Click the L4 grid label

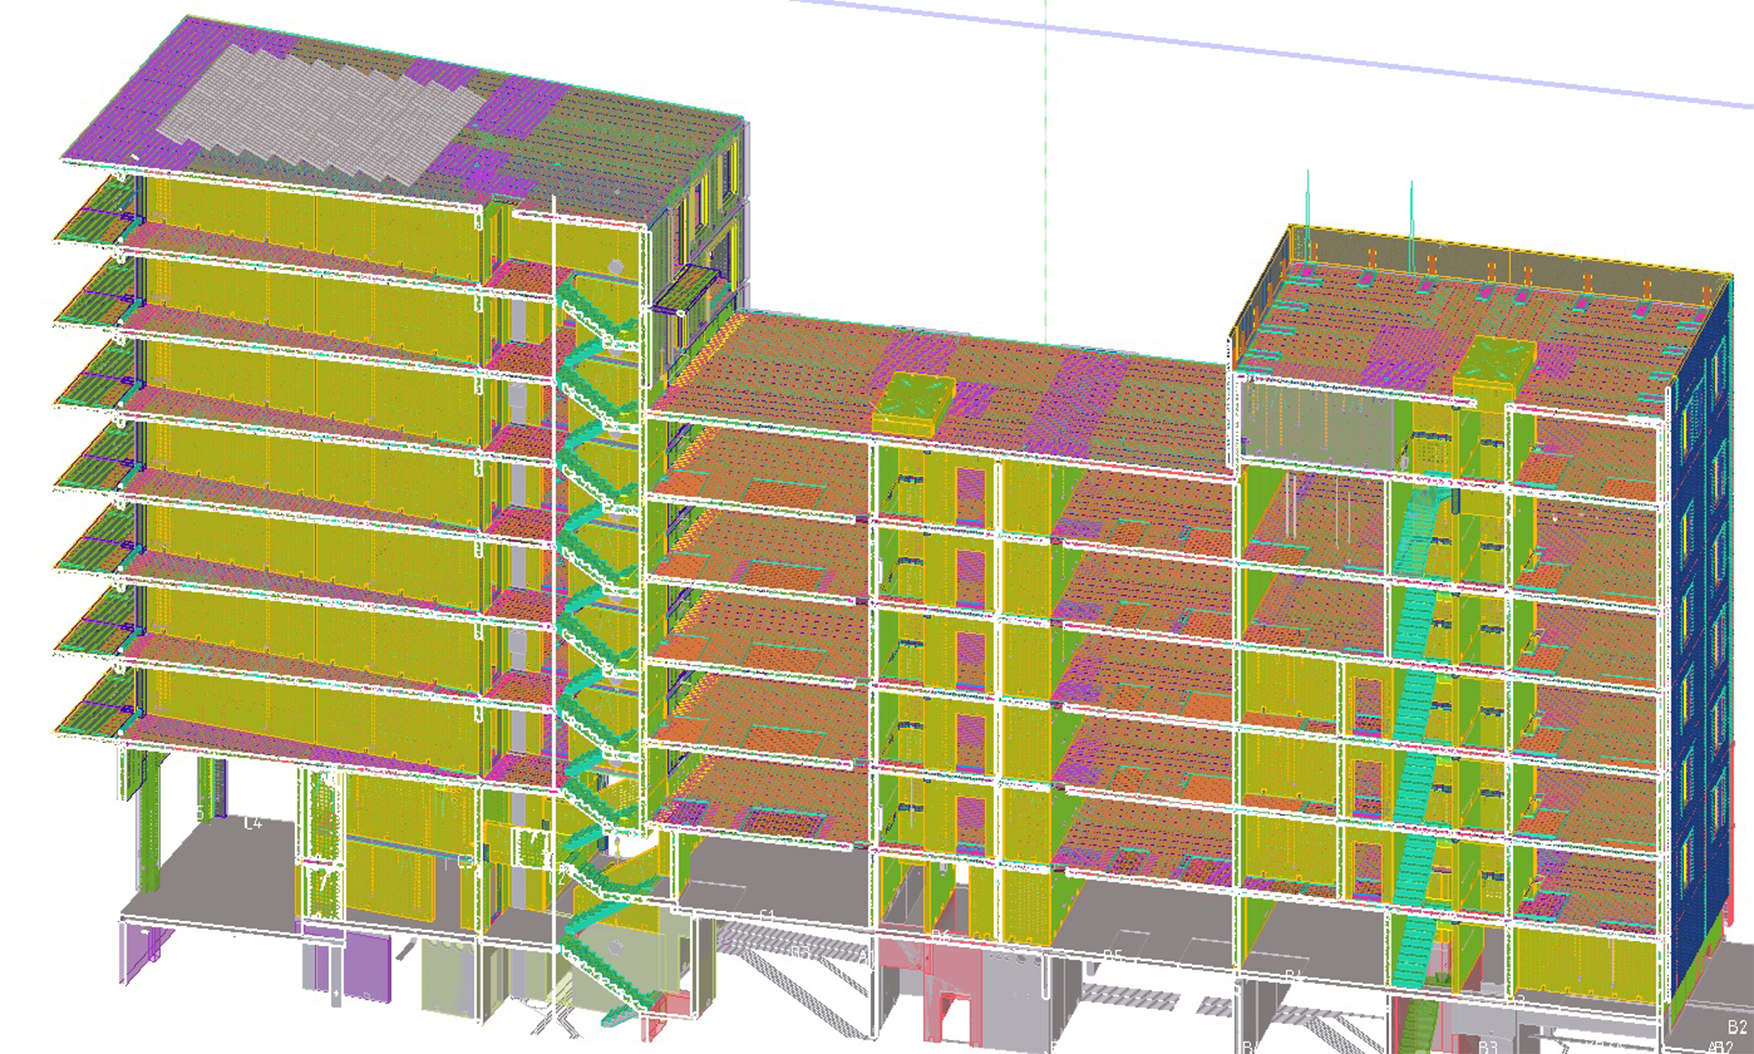[x=253, y=823]
